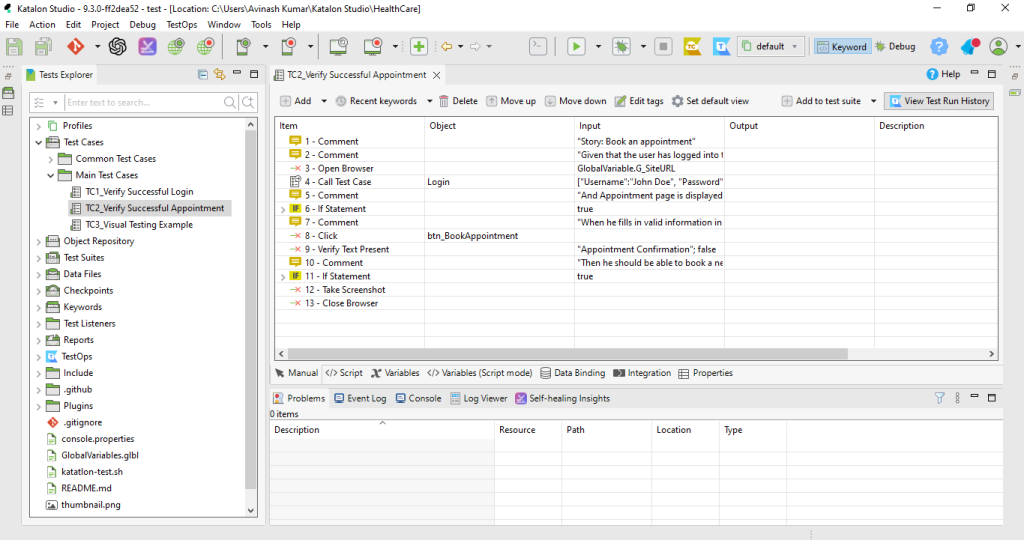Click the back navigation arrow icon
The width and height of the screenshot is (1024, 540).
click(447, 46)
